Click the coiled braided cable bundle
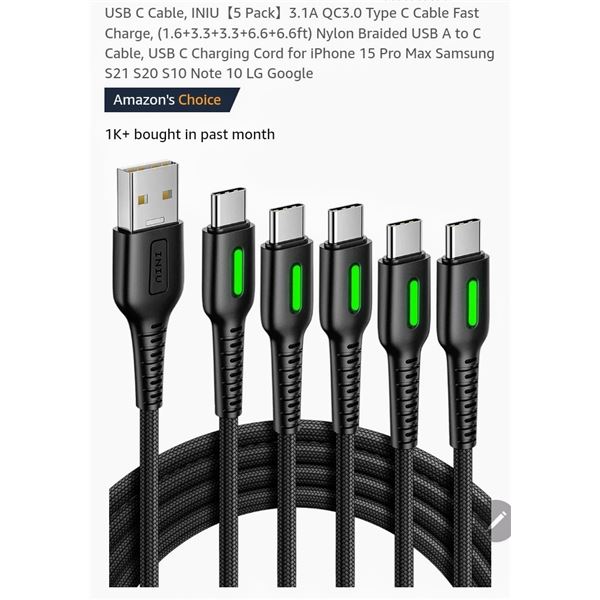Image resolution: width=600 pixels, height=600 pixels. 300,505
